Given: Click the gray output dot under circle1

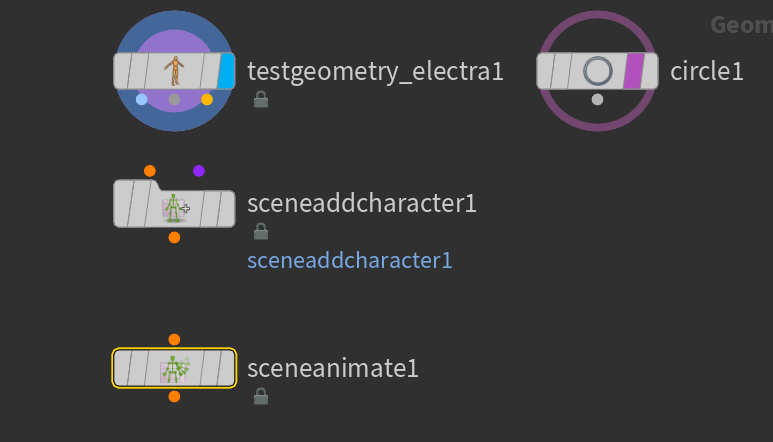Looking at the screenshot, I should click(597, 100).
